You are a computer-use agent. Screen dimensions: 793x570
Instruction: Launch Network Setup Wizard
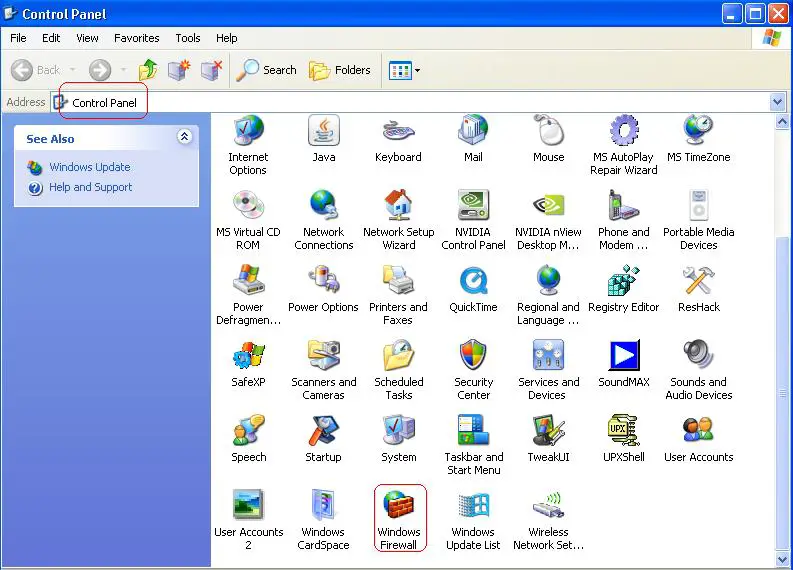click(399, 220)
